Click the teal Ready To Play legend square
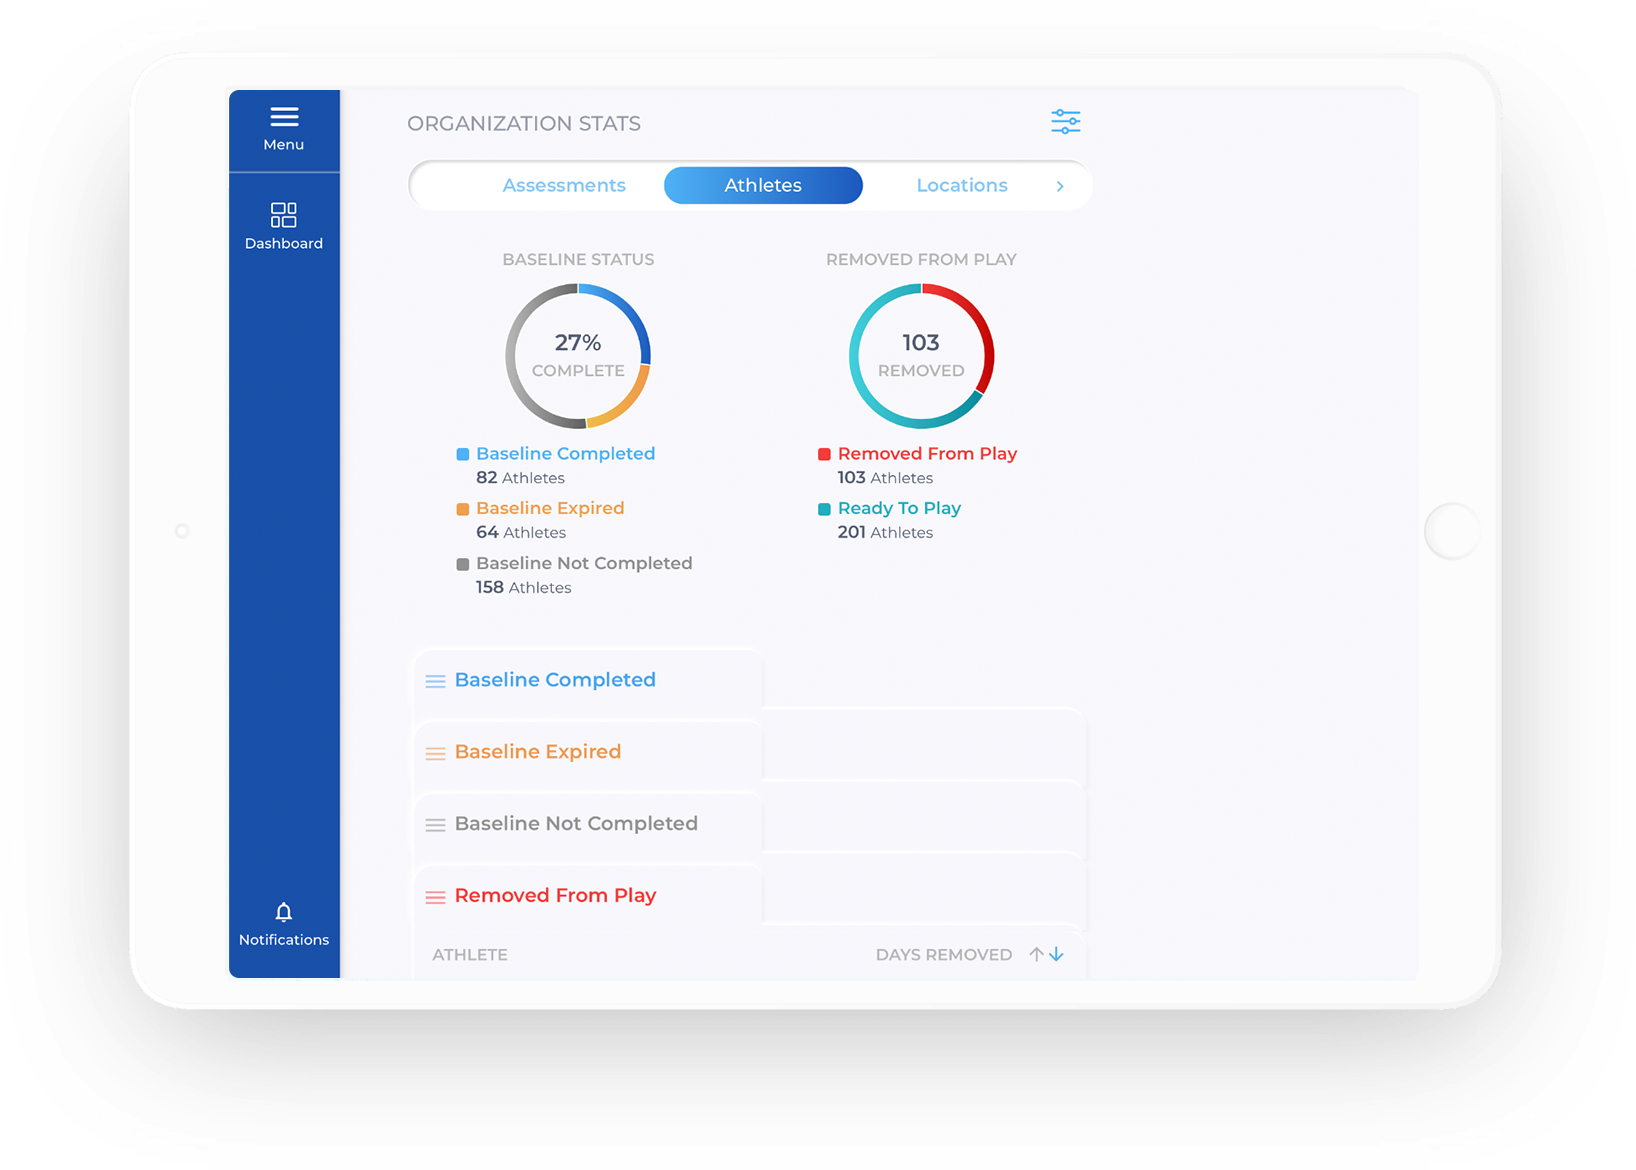 [x=824, y=509]
